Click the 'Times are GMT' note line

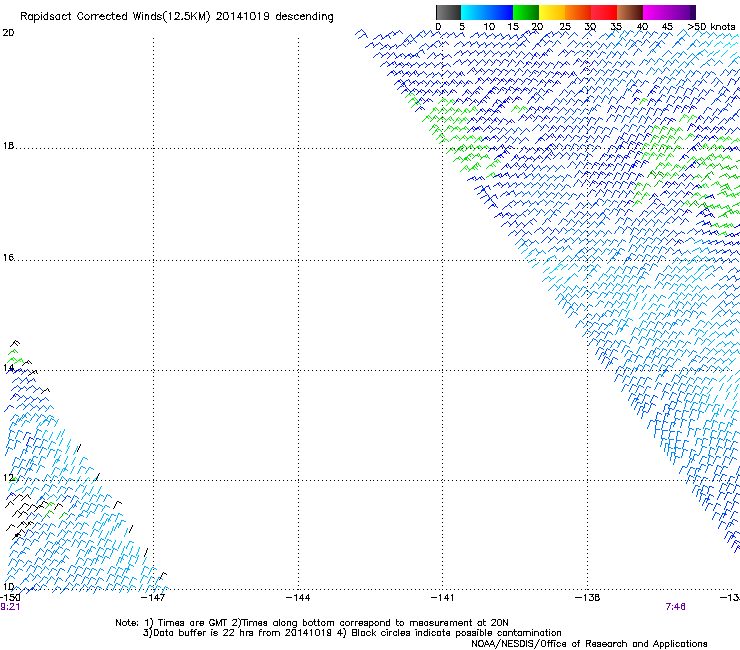point(312,623)
